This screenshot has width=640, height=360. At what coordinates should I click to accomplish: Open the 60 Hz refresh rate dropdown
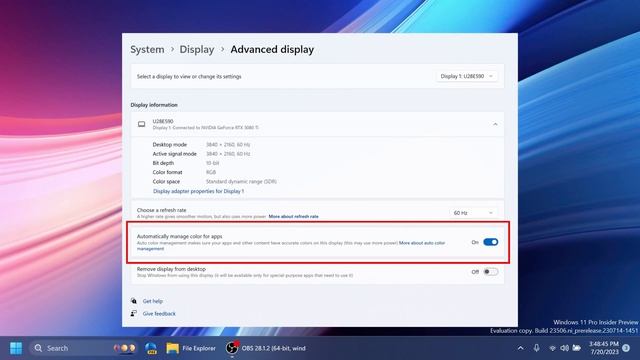coord(473,213)
